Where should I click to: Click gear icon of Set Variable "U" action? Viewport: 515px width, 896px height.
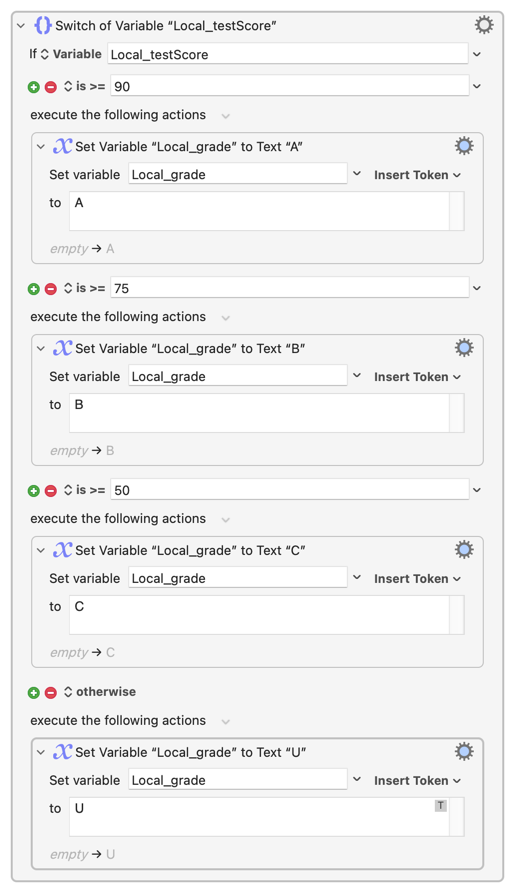[464, 751]
